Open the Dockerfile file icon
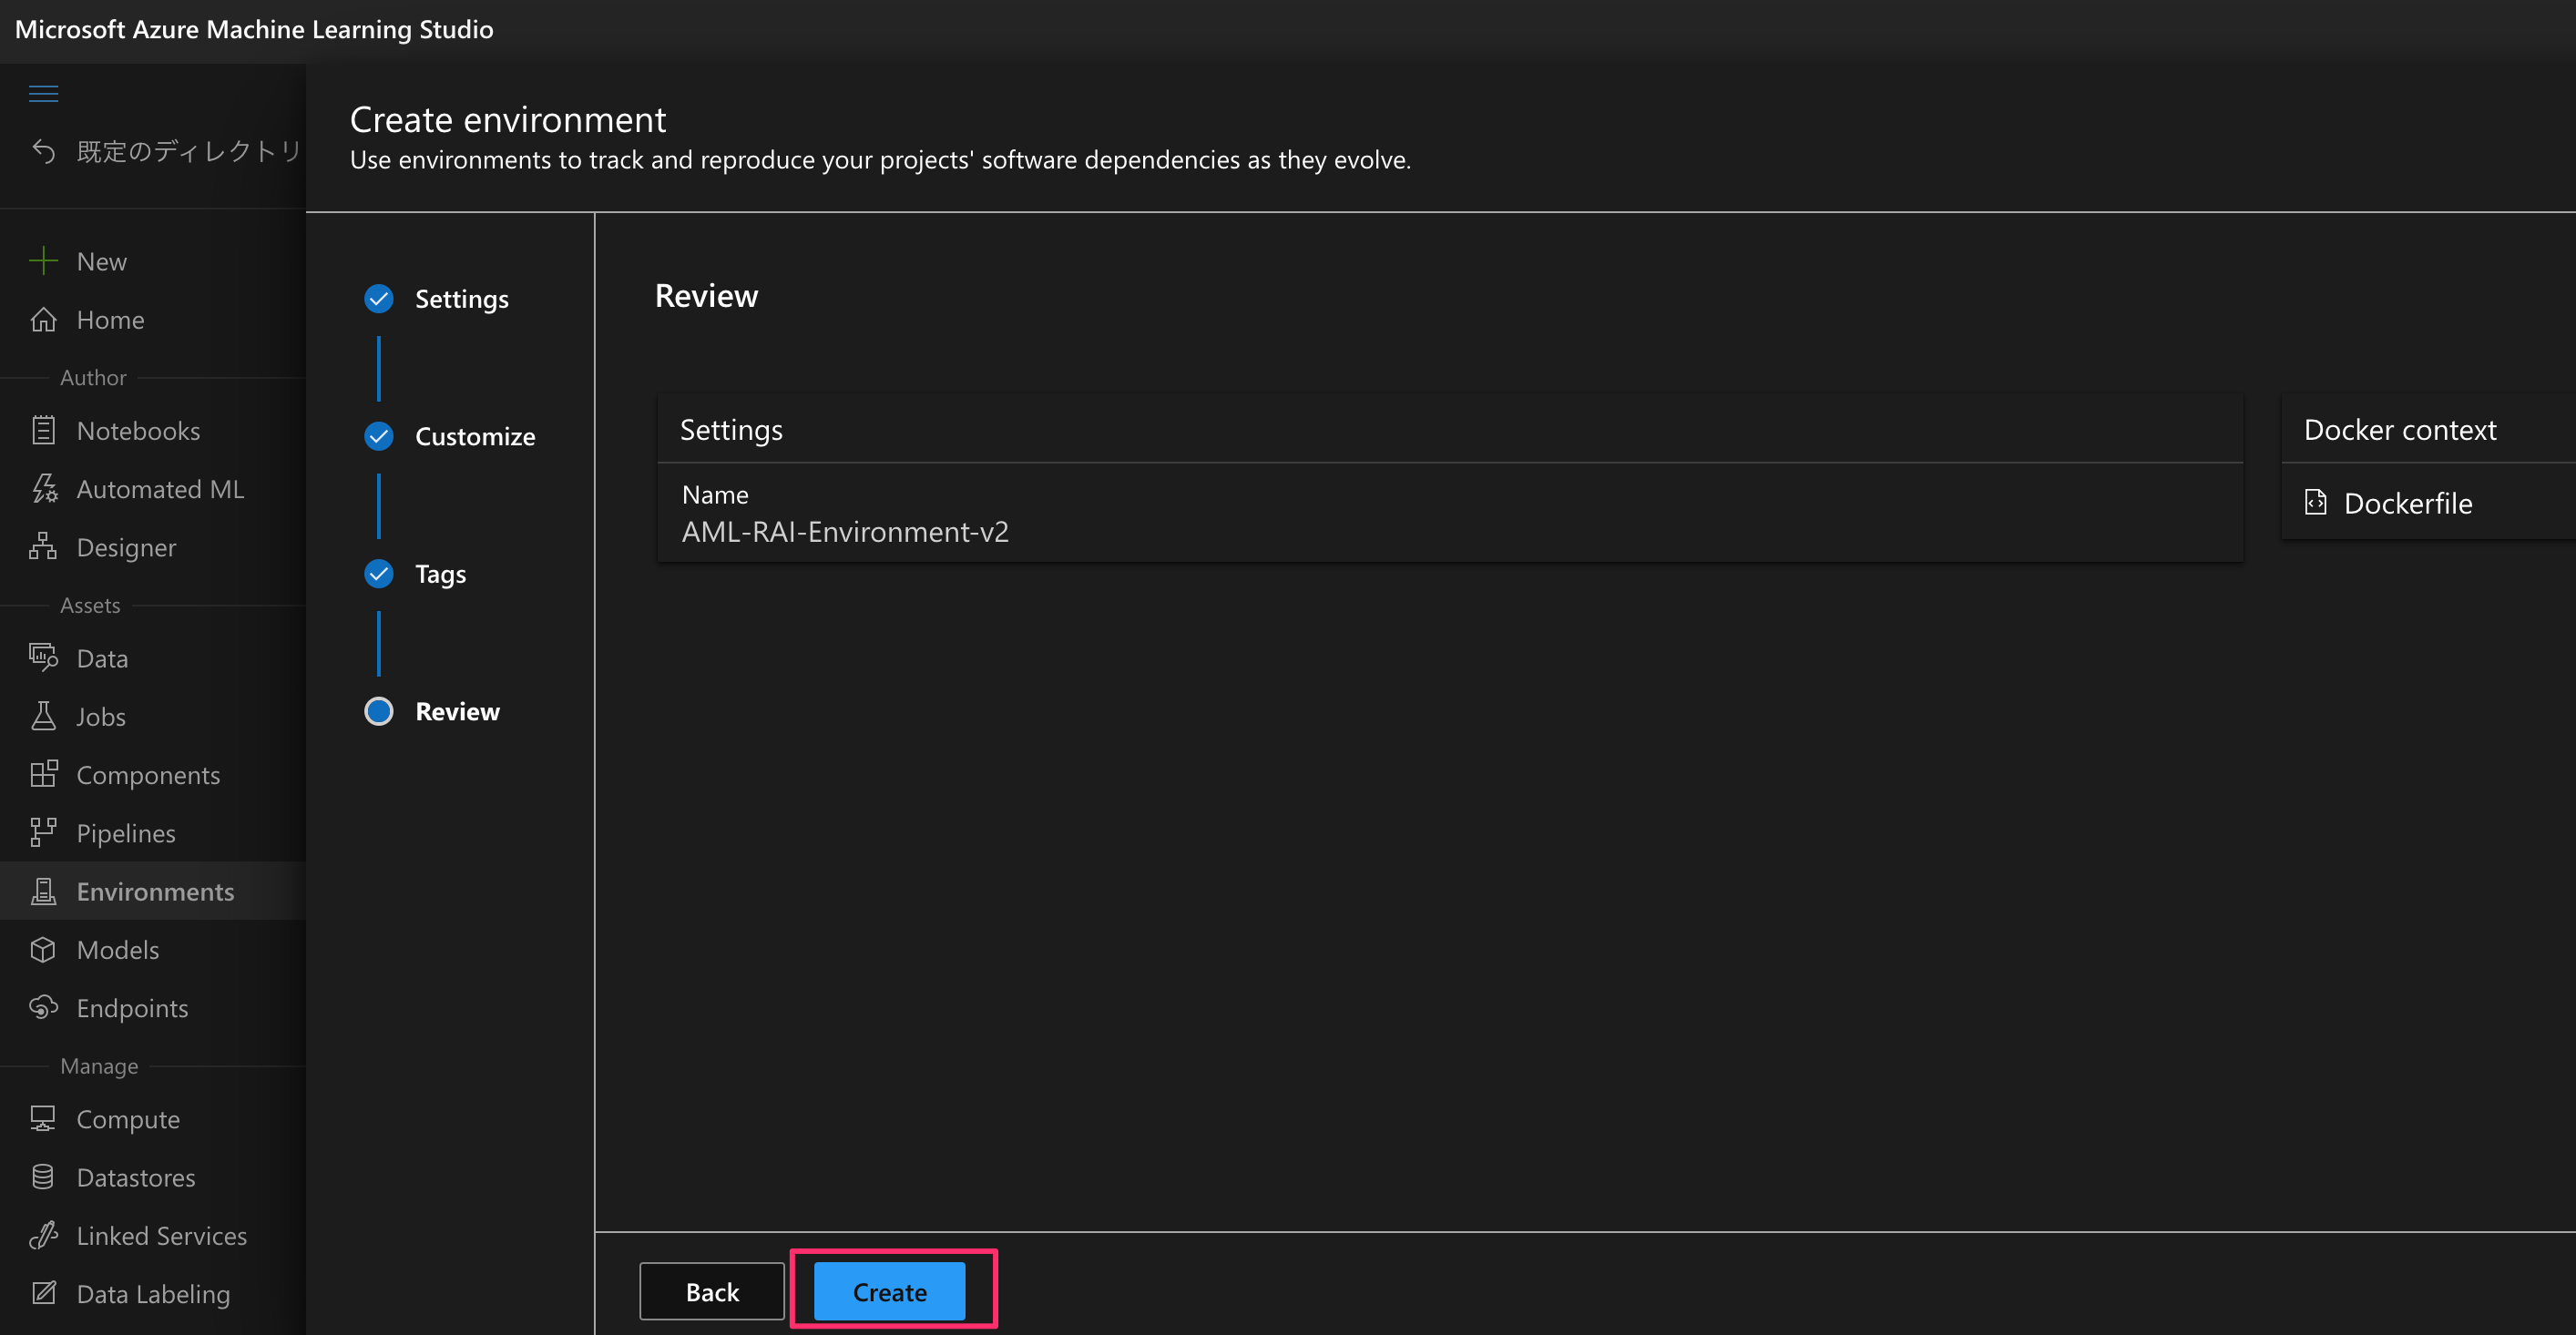The width and height of the screenshot is (2576, 1335). click(2315, 502)
